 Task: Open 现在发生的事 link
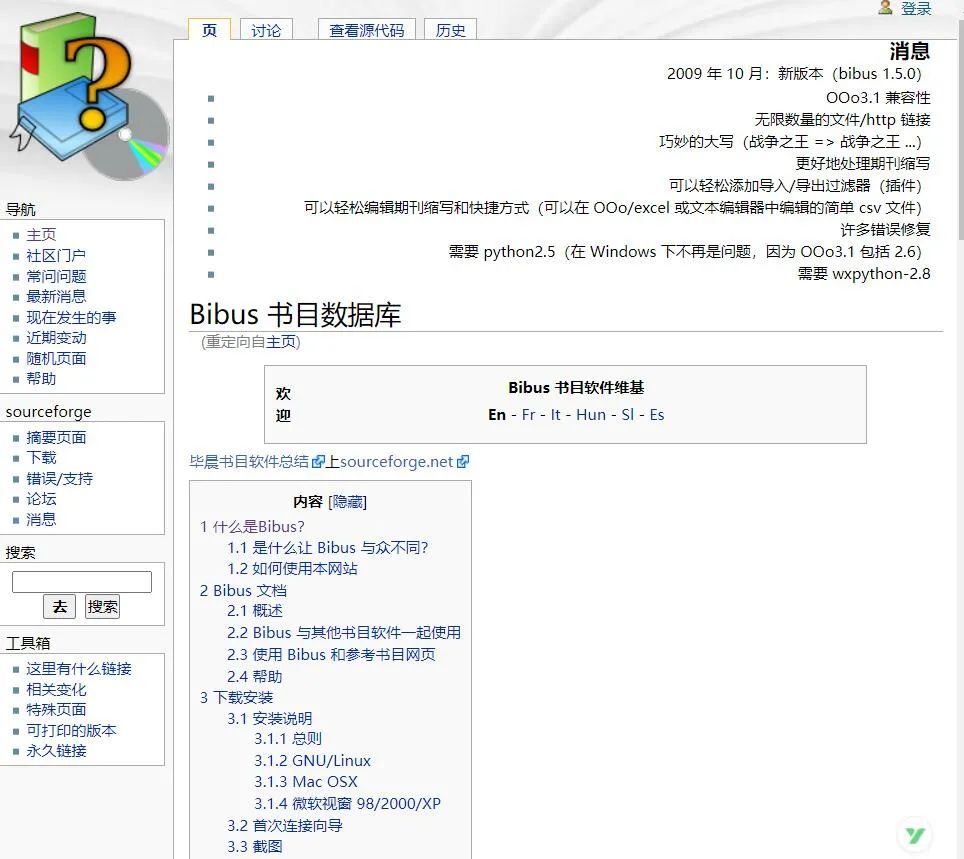pos(71,317)
